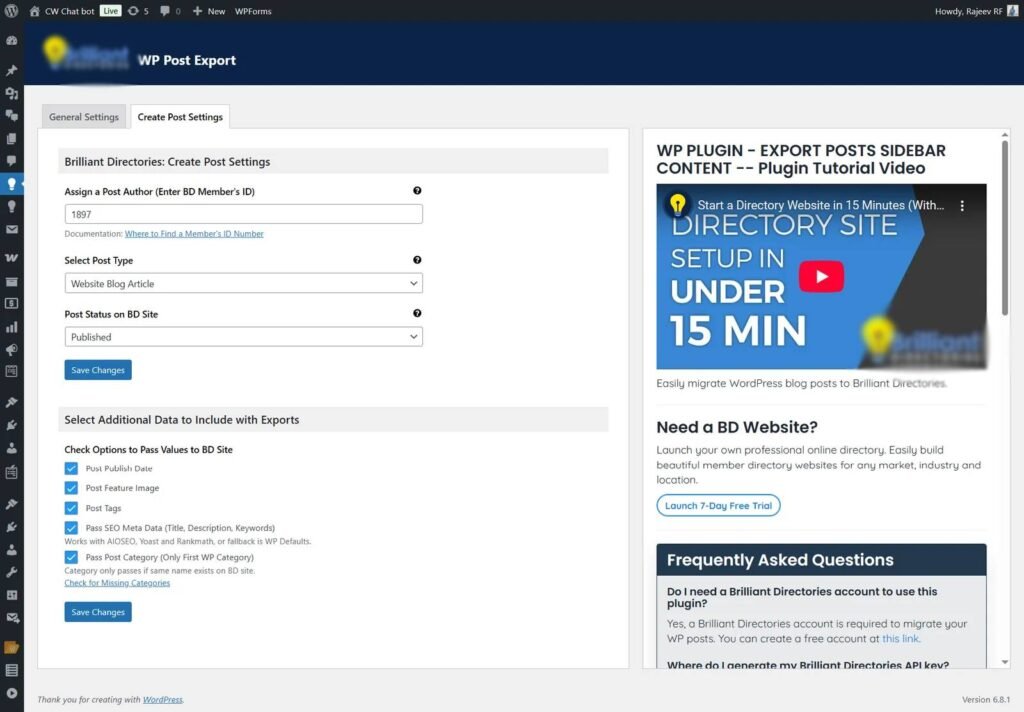Image resolution: width=1024 pixels, height=712 pixels.
Task: Open the sliders Settings sidebar icon
Action: pos(11,595)
